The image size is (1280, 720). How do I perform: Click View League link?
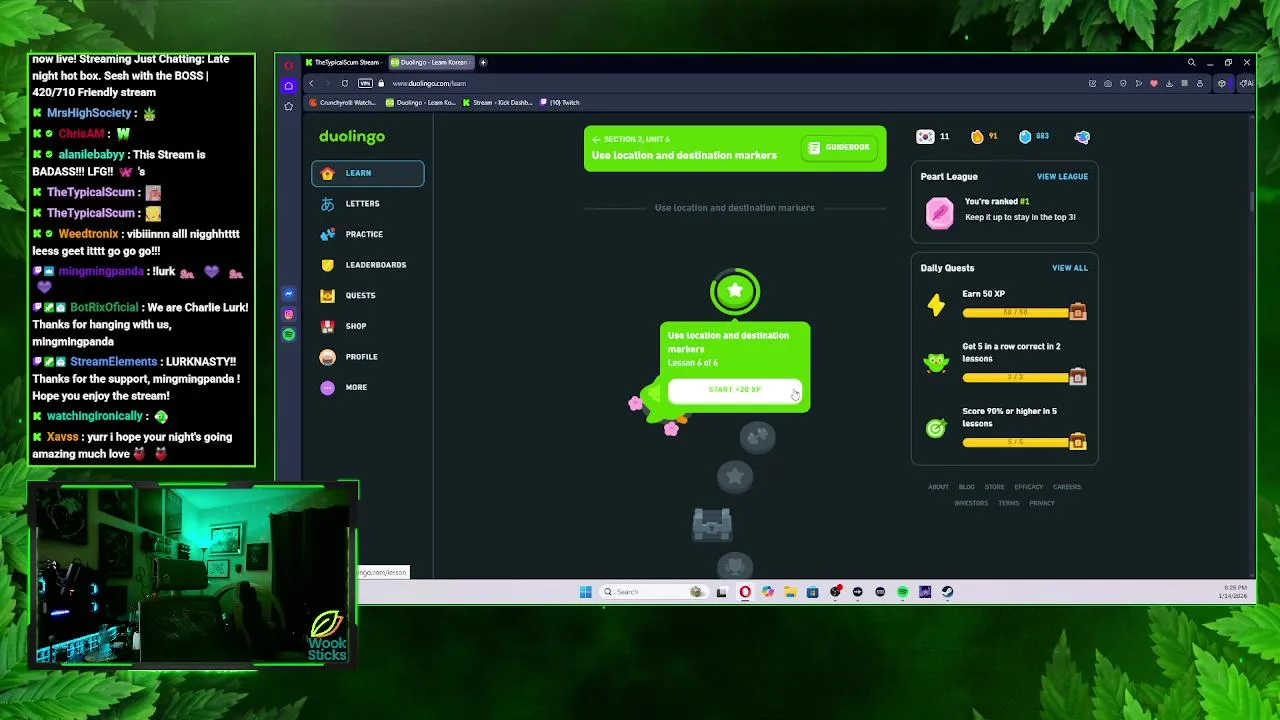1062,177
